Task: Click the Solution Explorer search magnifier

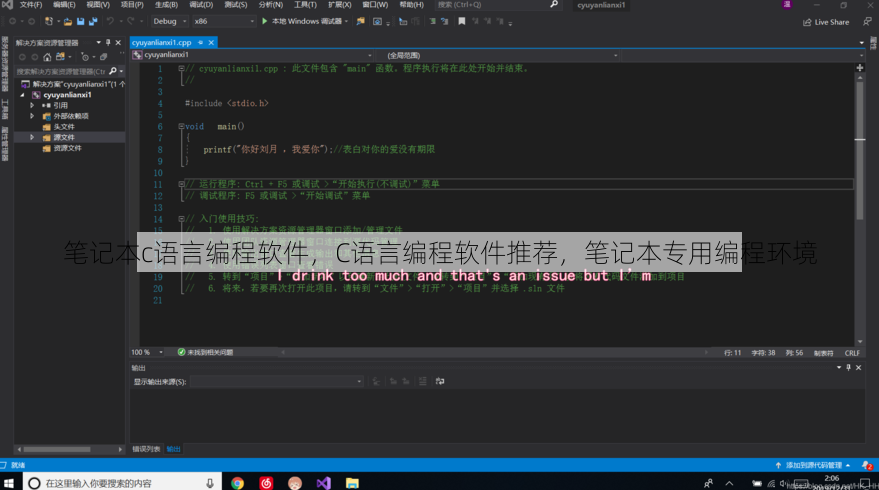Action: click(x=113, y=71)
